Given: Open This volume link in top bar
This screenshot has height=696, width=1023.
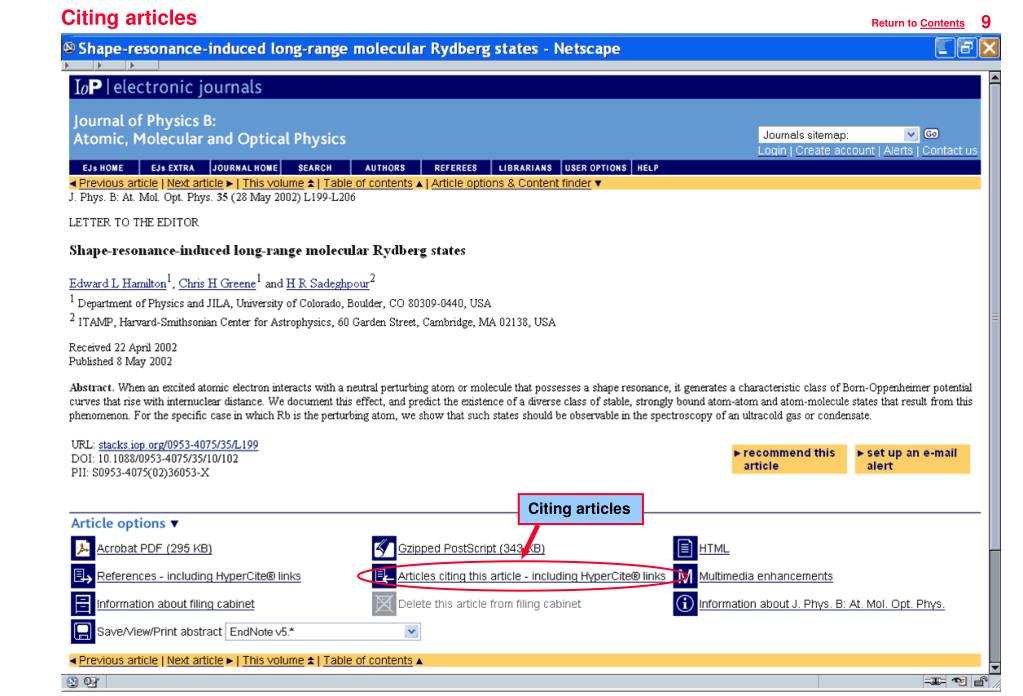Looking at the screenshot, I should [273, 183].
